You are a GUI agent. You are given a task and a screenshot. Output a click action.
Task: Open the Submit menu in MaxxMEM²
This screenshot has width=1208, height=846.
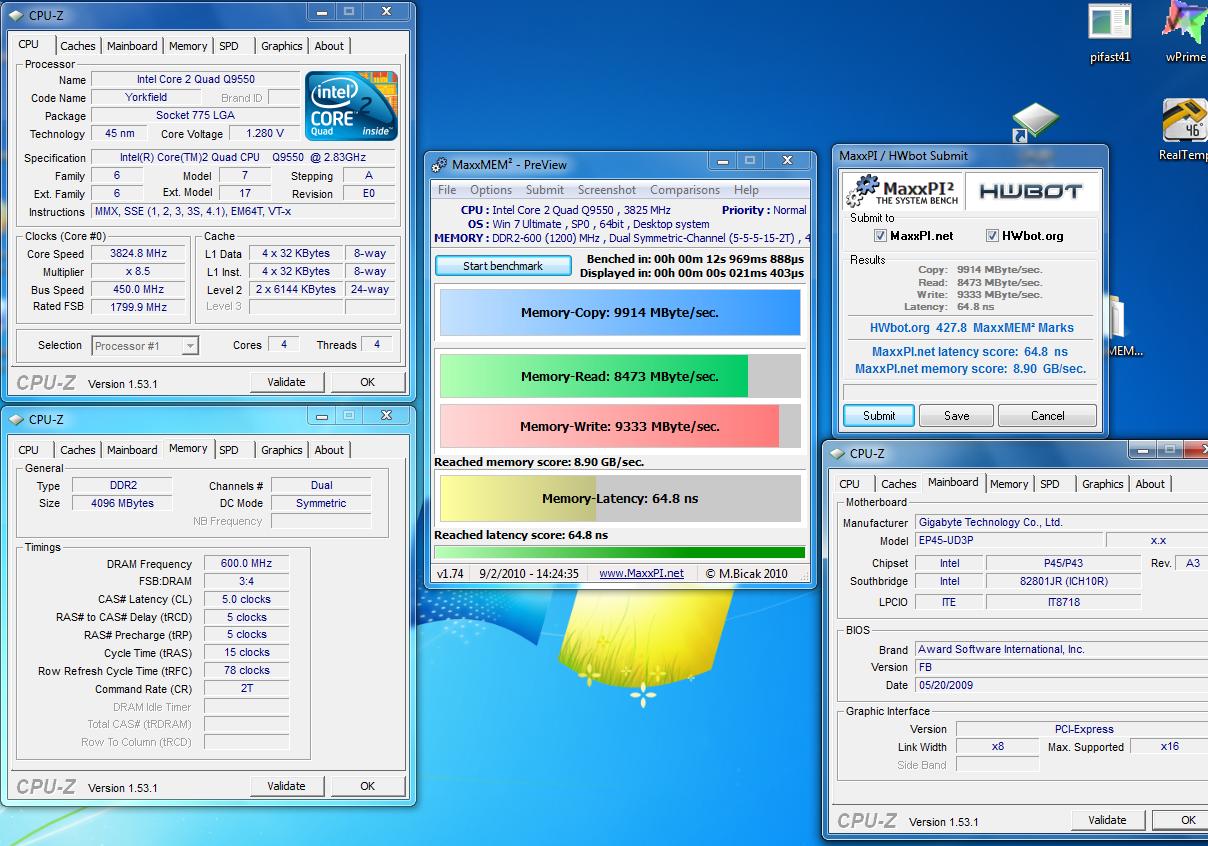(x=545, y=190)
